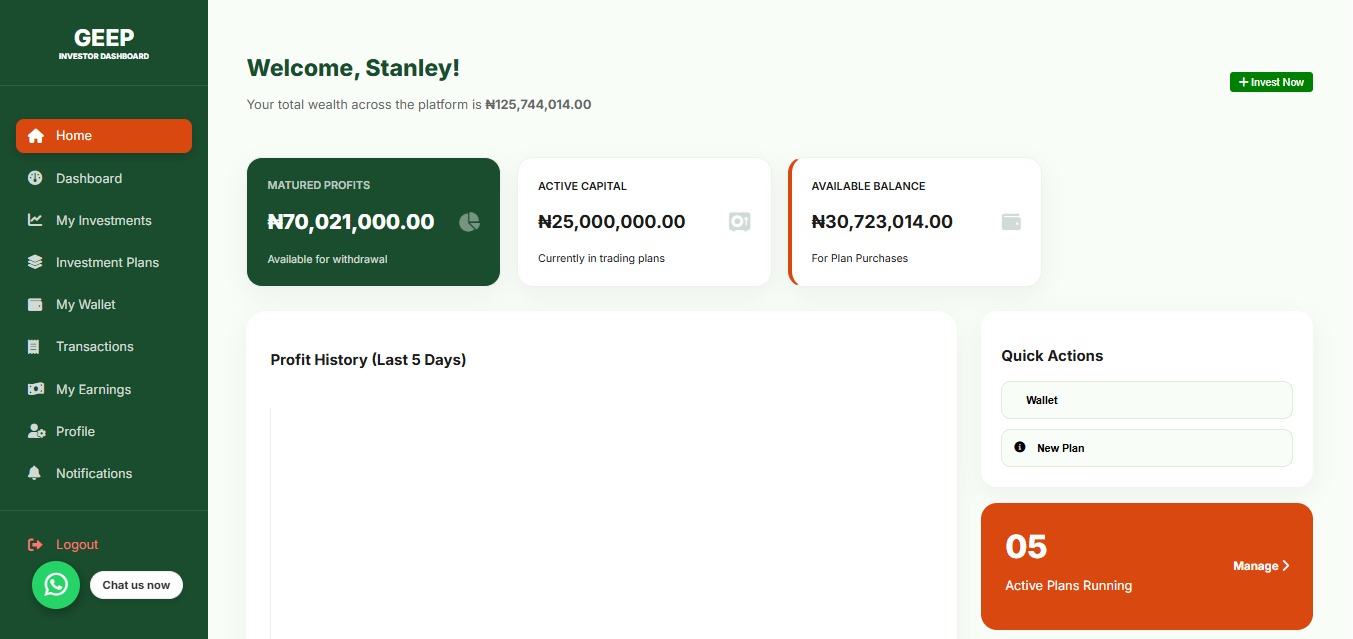
Task: Select the New Plan quick action
Action: pyautogui.click(x=1146, y=448)
